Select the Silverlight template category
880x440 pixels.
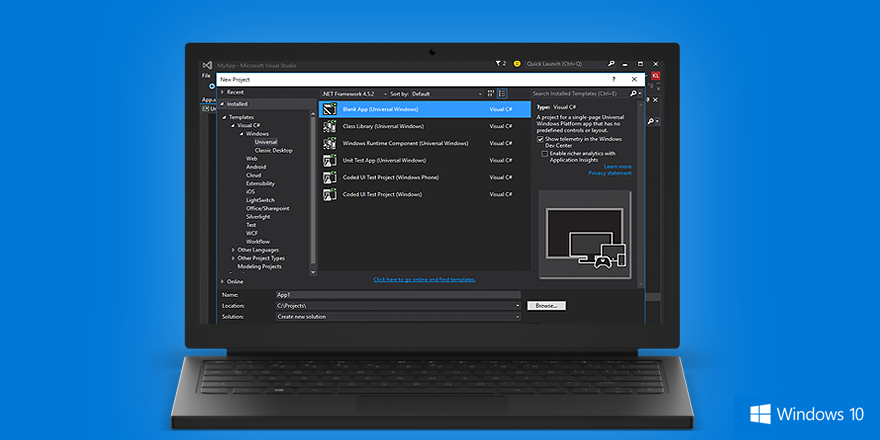point(258,217)
